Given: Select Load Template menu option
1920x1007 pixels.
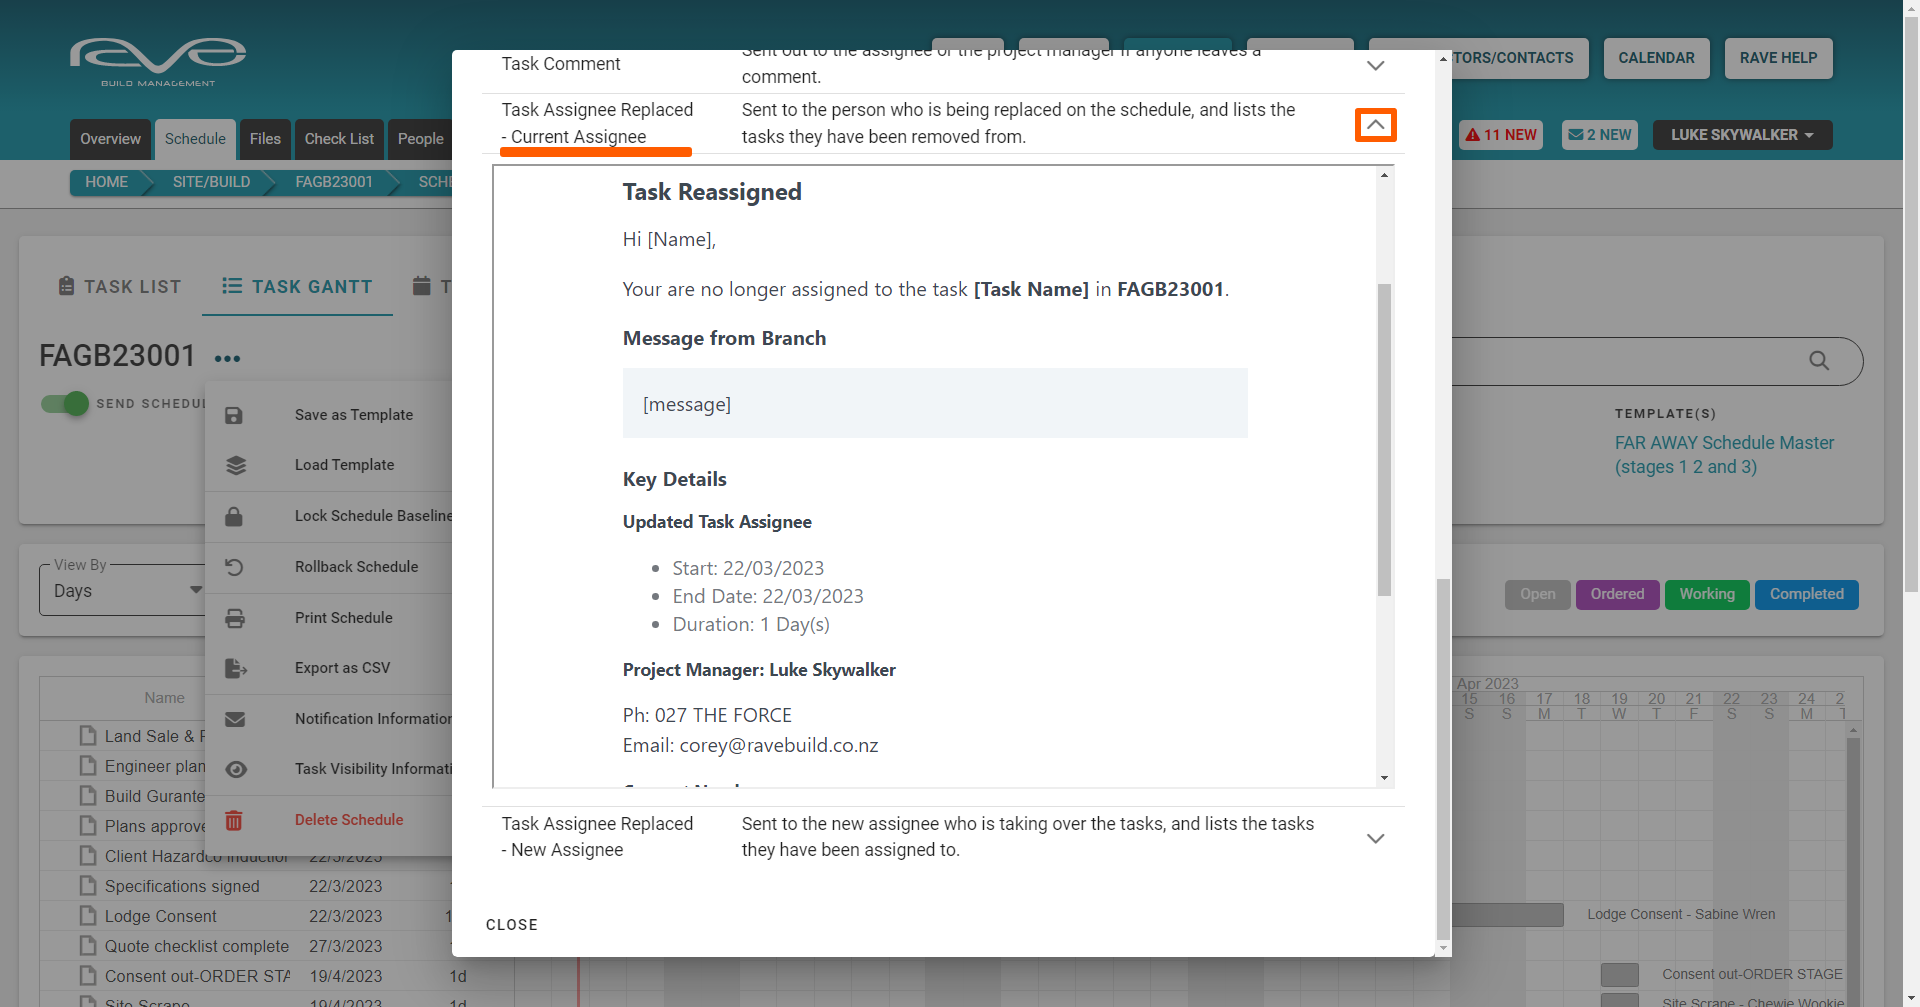Looking at the screenshot, I should point(344,465).
